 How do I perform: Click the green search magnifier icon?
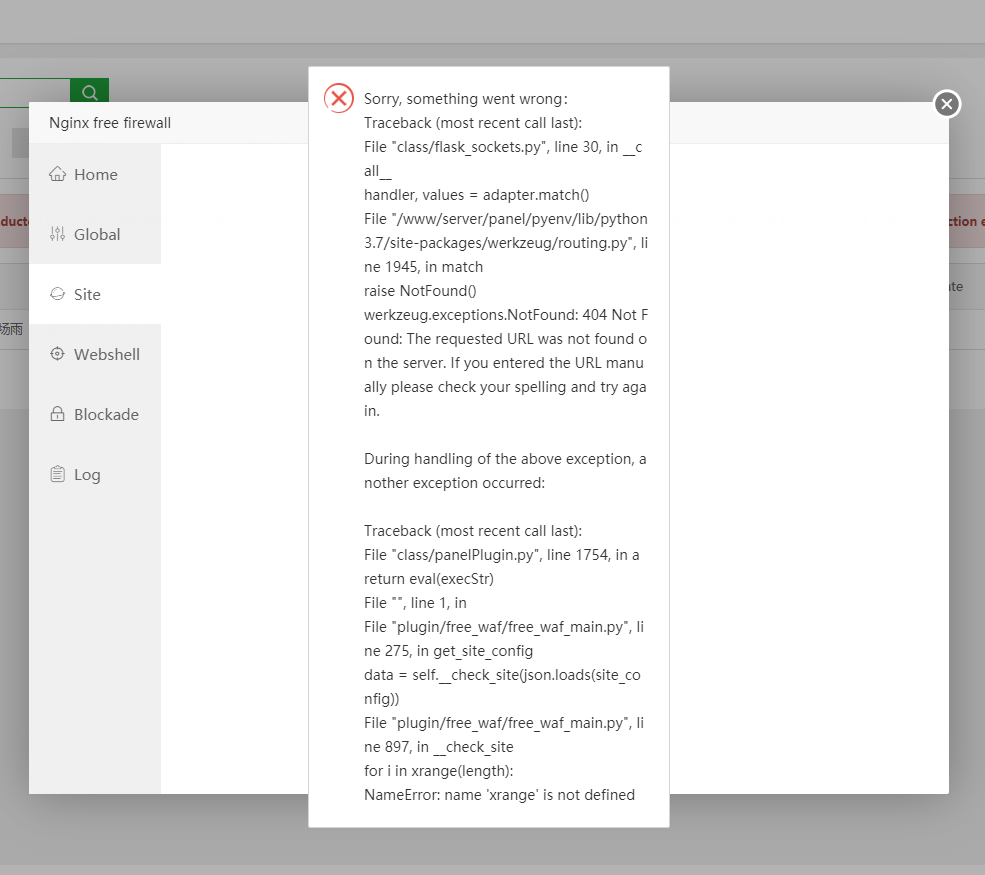point(89,91)
